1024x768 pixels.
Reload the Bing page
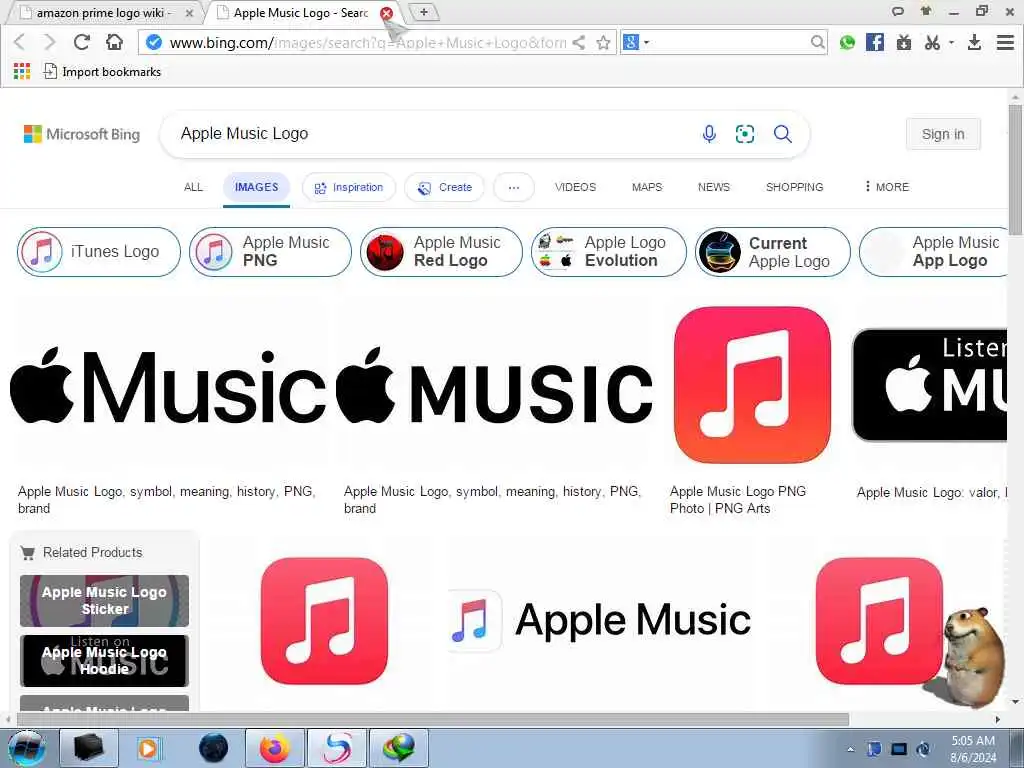pos(82,42)
